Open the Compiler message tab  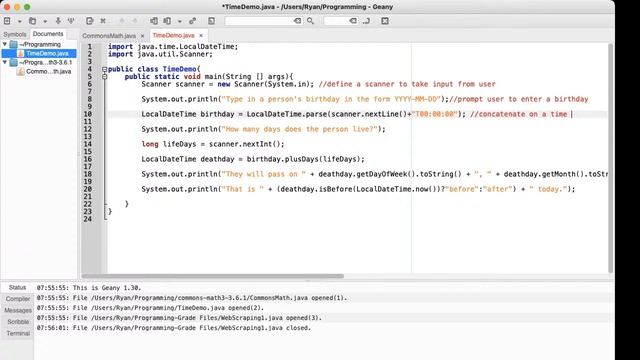(18, 299)
